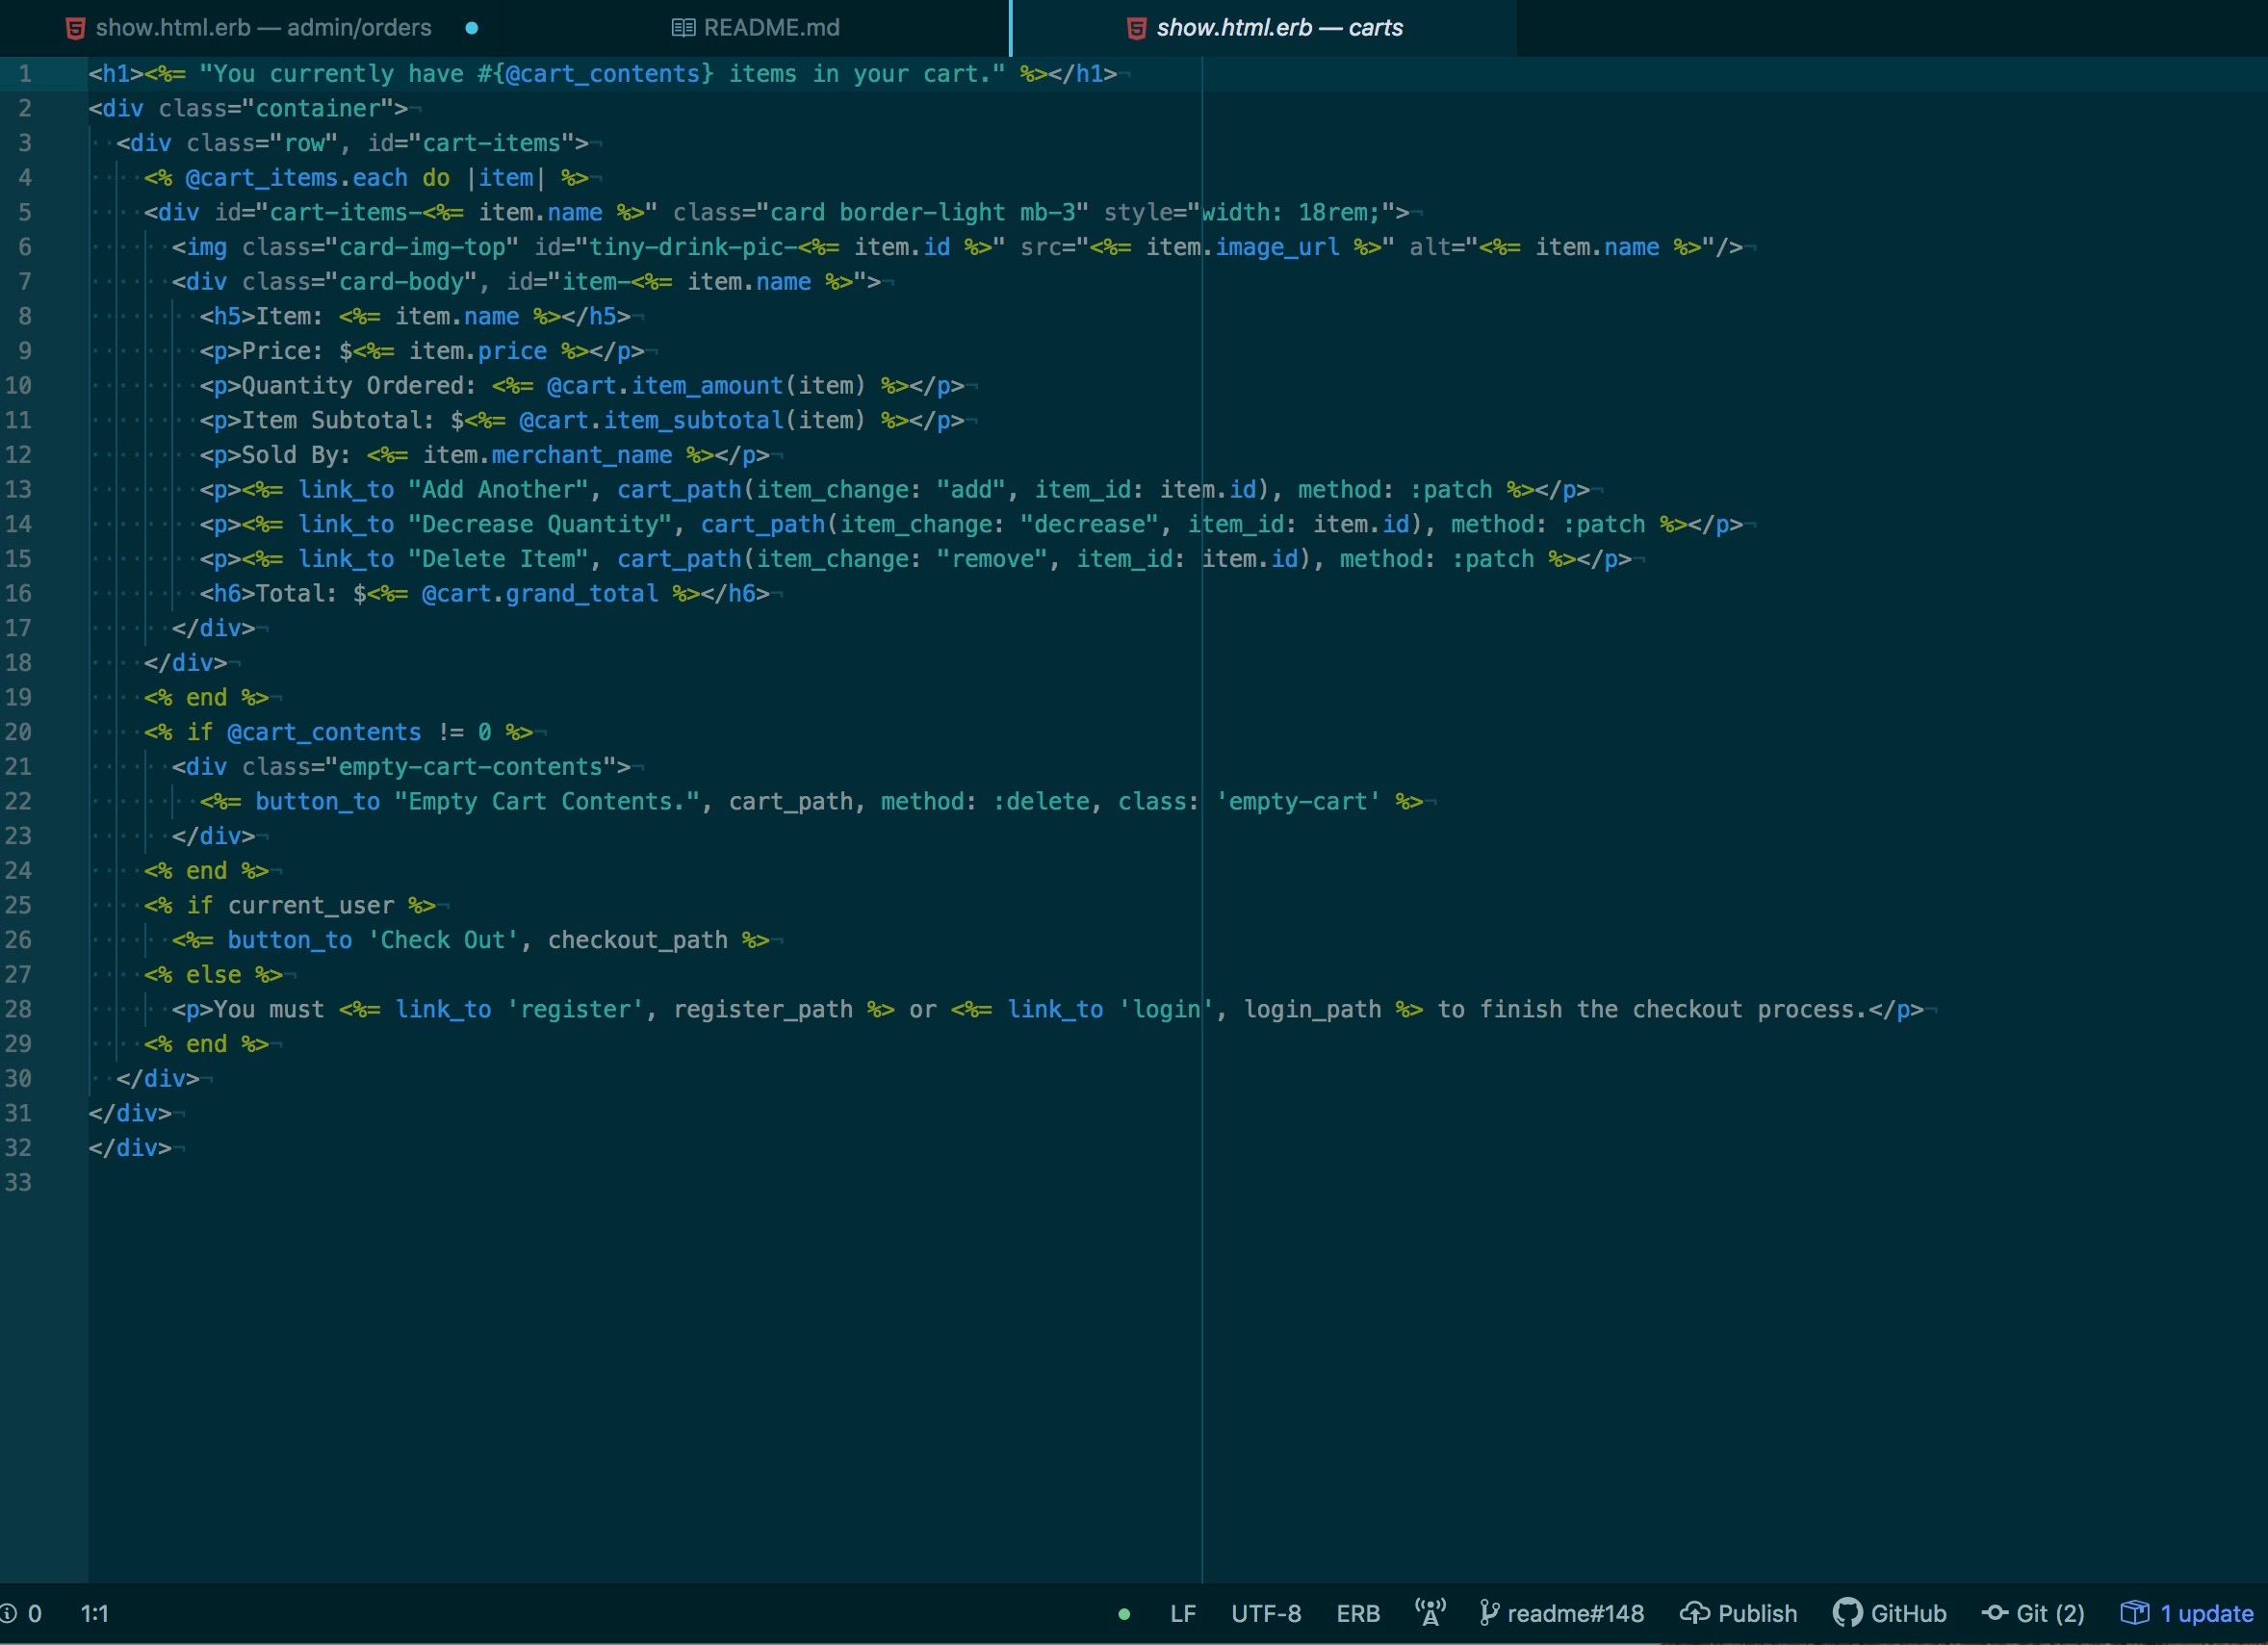Click the green status dot indicator

(x=1124, y=1614)
